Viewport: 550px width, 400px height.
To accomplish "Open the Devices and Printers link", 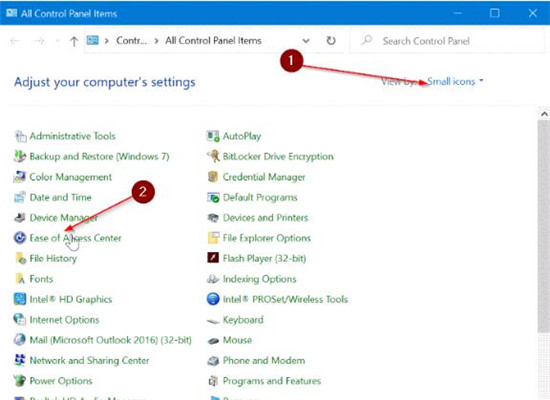I will point(266,218).
